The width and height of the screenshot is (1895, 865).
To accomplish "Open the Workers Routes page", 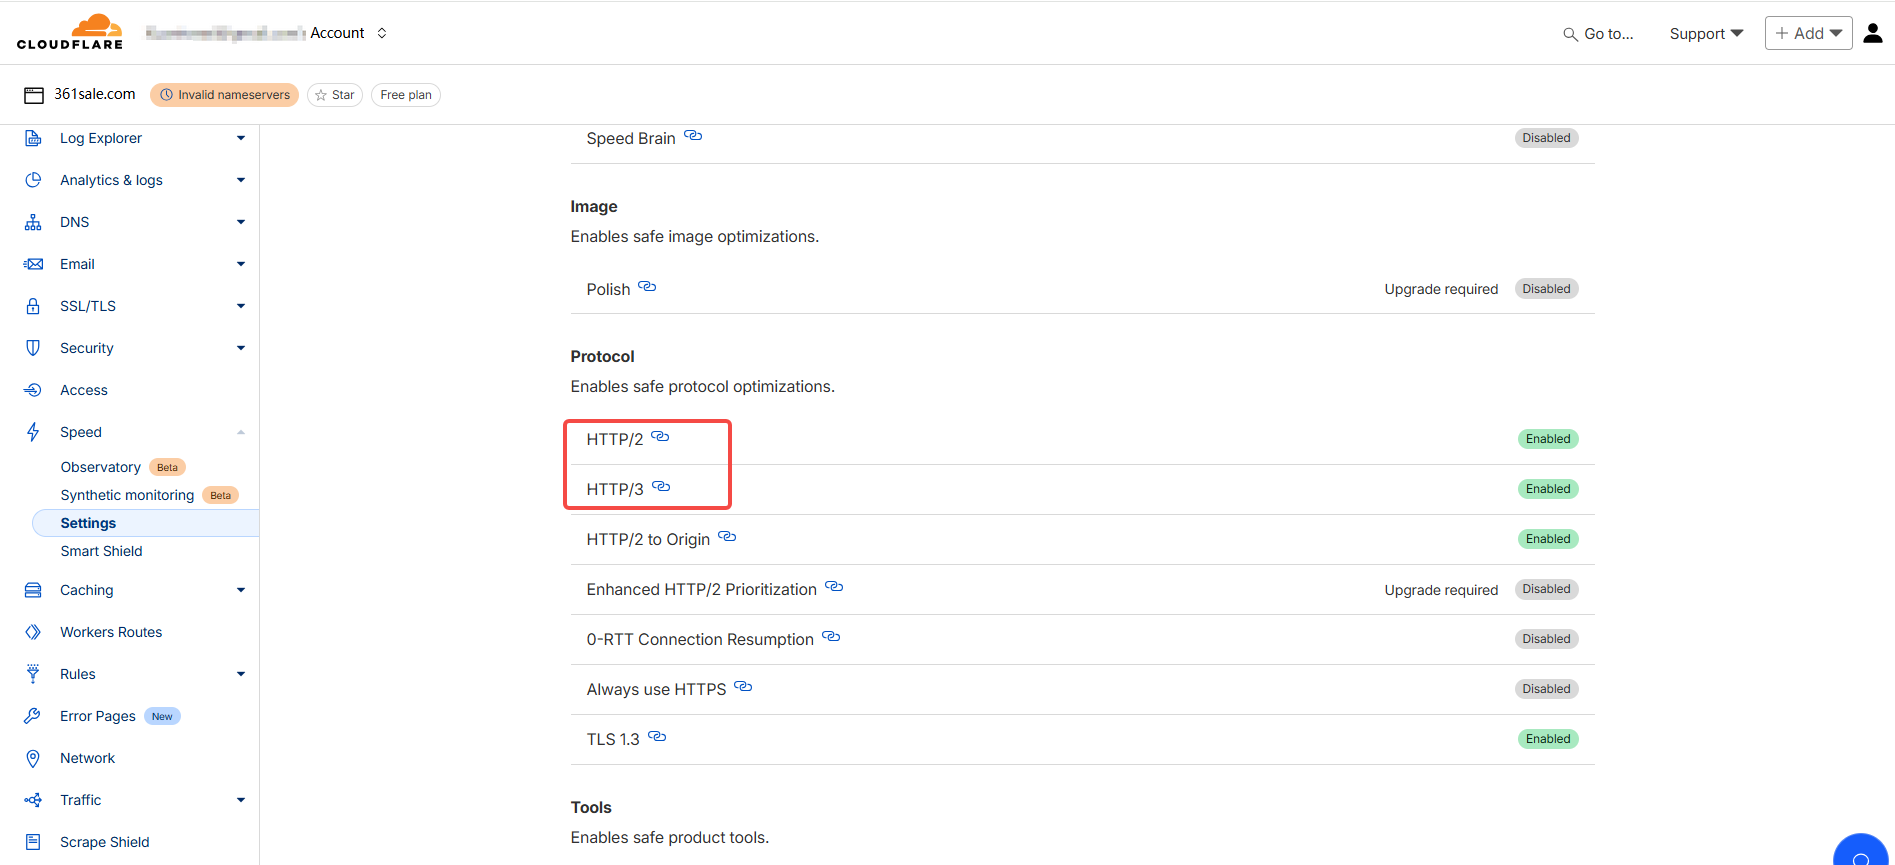I will point(111,632).
